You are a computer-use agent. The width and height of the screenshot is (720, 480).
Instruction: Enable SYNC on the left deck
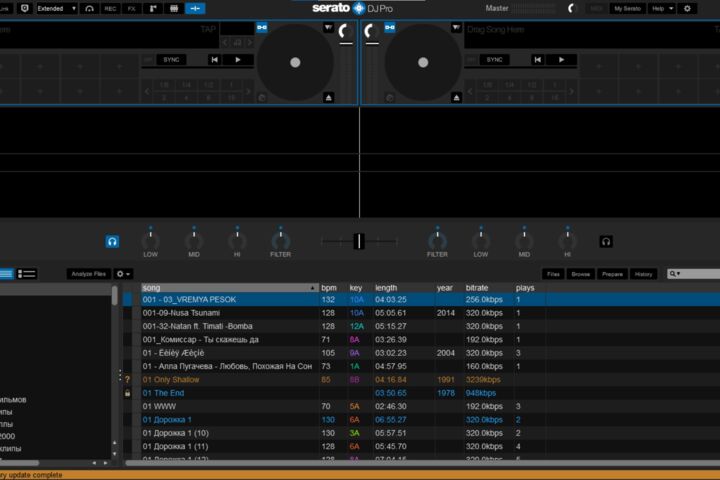(x=171, y=60)
